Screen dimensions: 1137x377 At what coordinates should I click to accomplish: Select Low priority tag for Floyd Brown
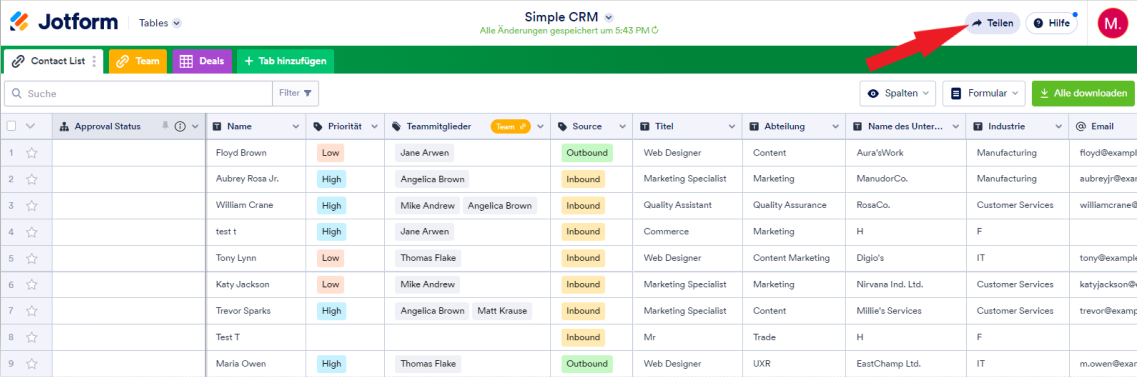(330, 153)
